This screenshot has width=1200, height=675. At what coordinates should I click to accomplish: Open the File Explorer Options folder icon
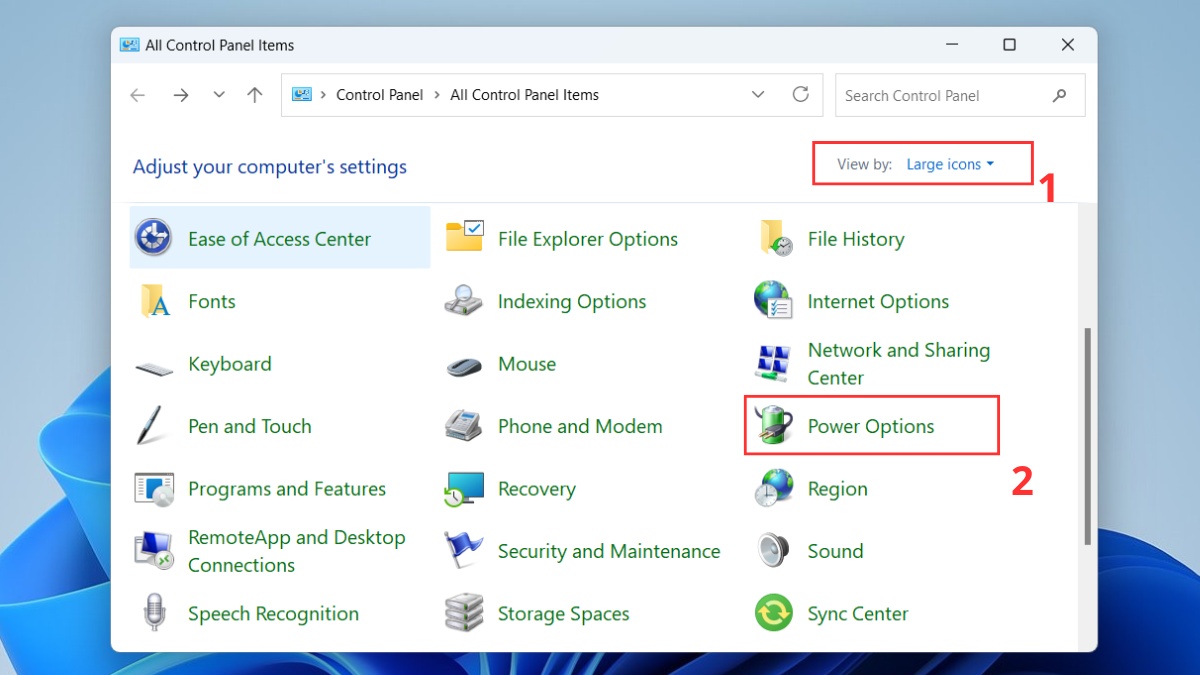tap(464, 238)
